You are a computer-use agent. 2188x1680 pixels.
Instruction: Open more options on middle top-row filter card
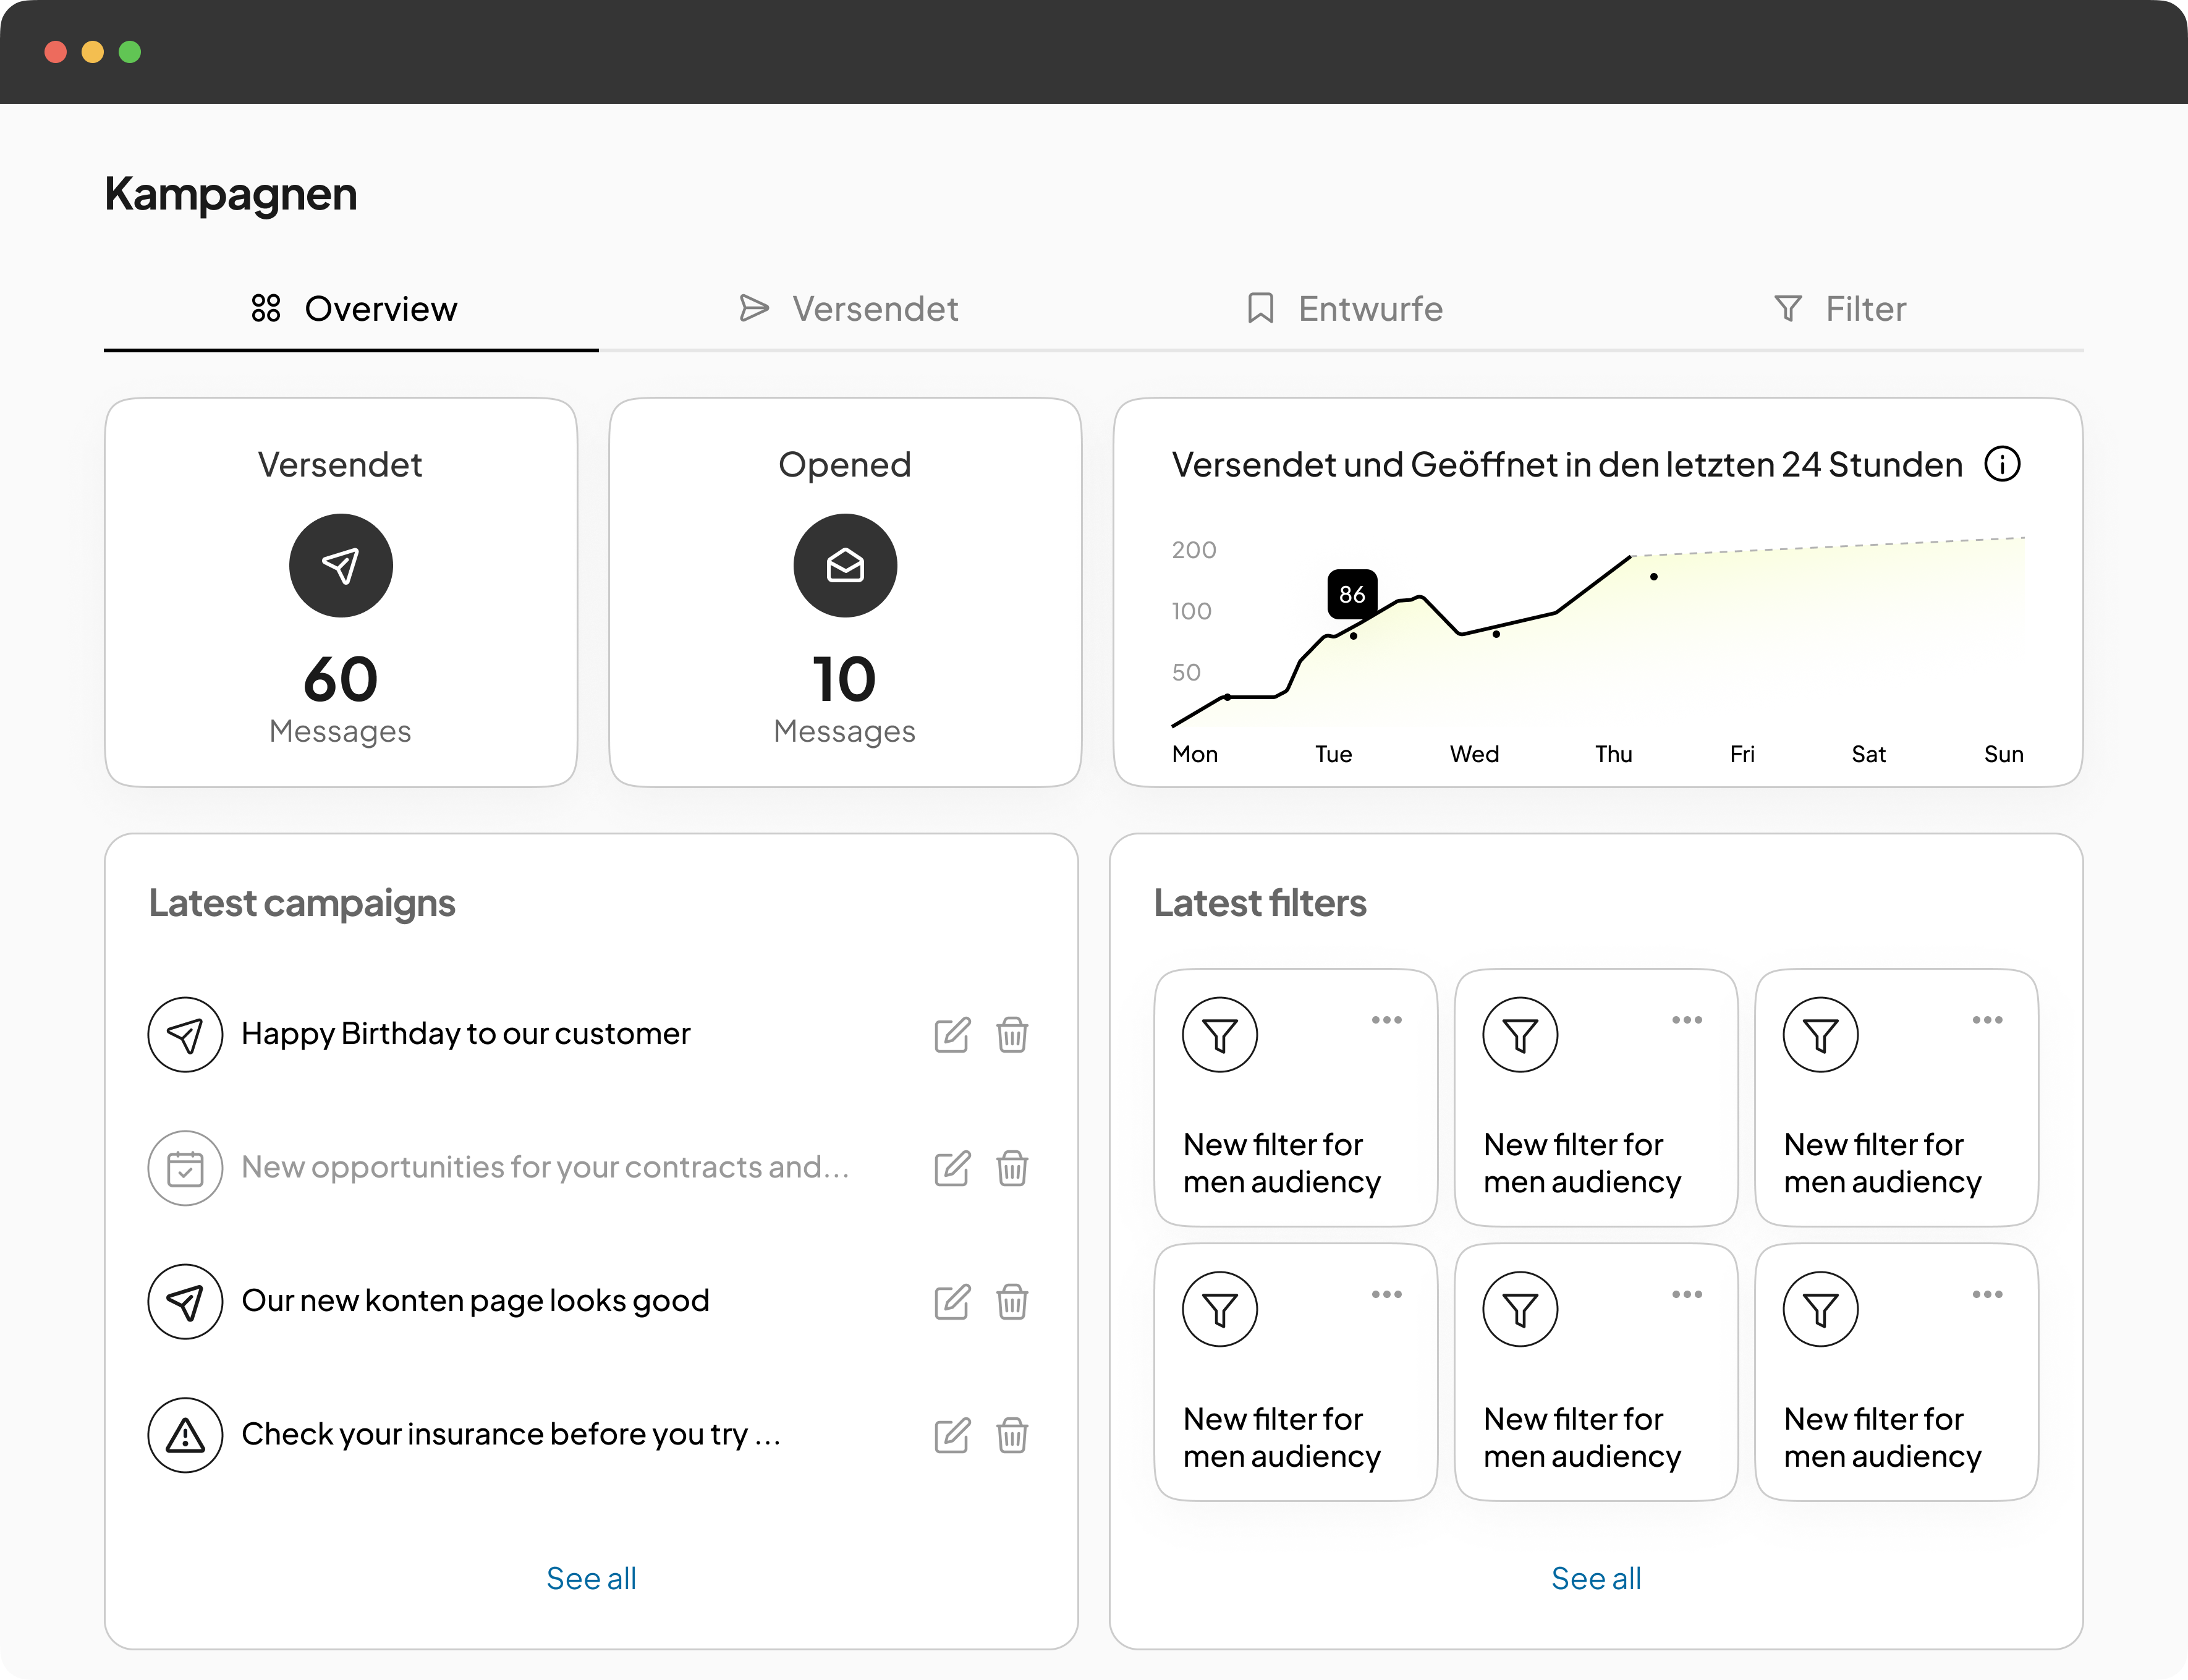point(1687,1020)
